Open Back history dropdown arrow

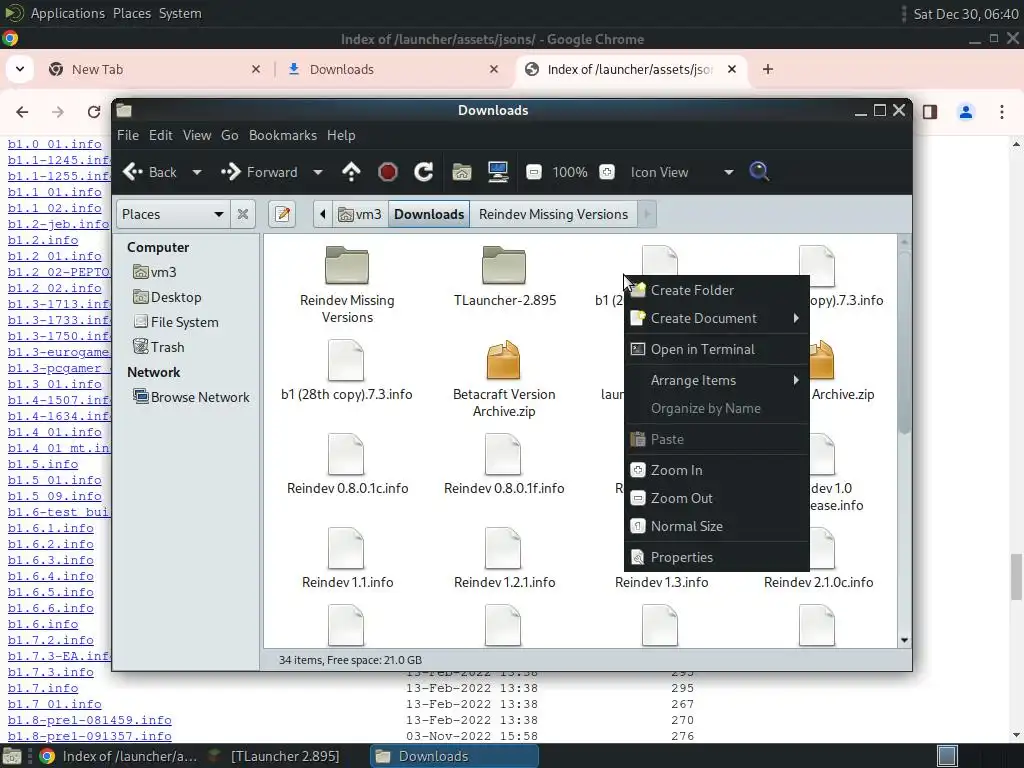[x=197, y=172]
